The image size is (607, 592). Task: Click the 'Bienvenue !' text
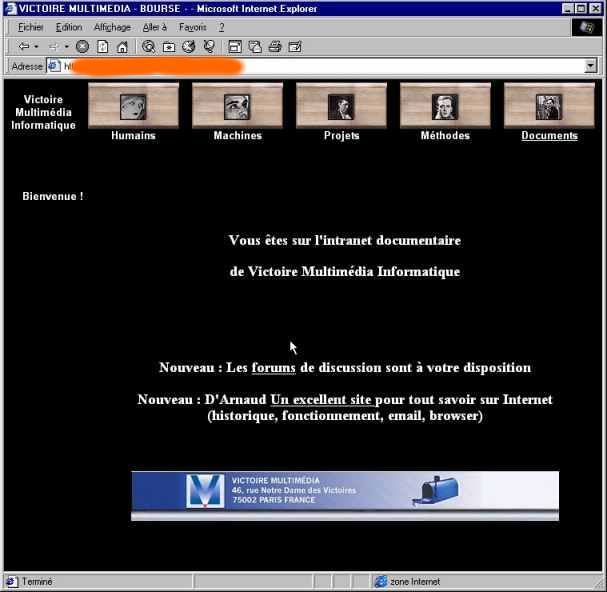tap(53, 196)
